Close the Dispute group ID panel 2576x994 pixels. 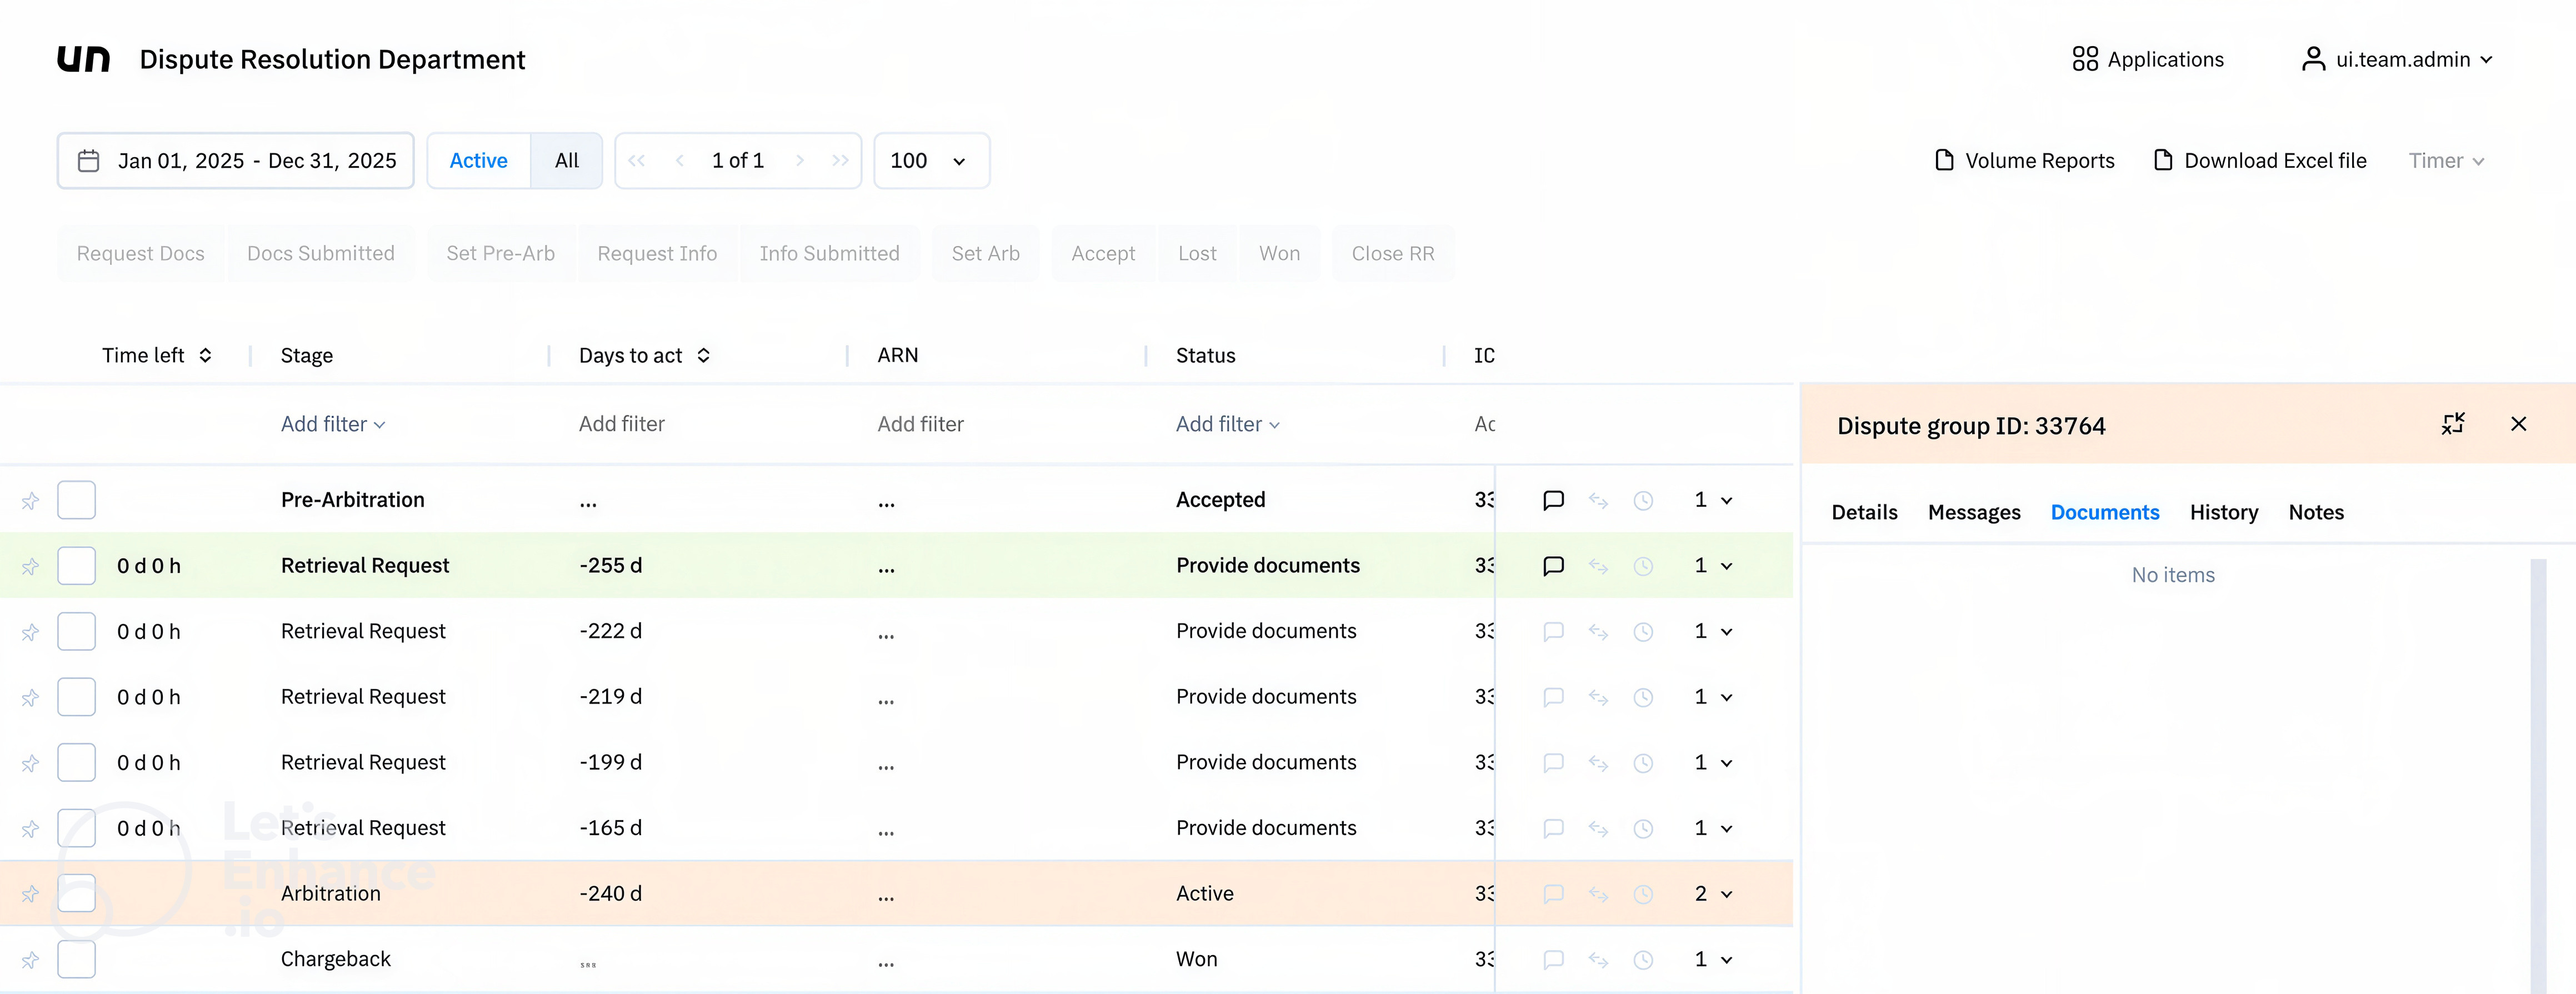(x=2518, y=424)
